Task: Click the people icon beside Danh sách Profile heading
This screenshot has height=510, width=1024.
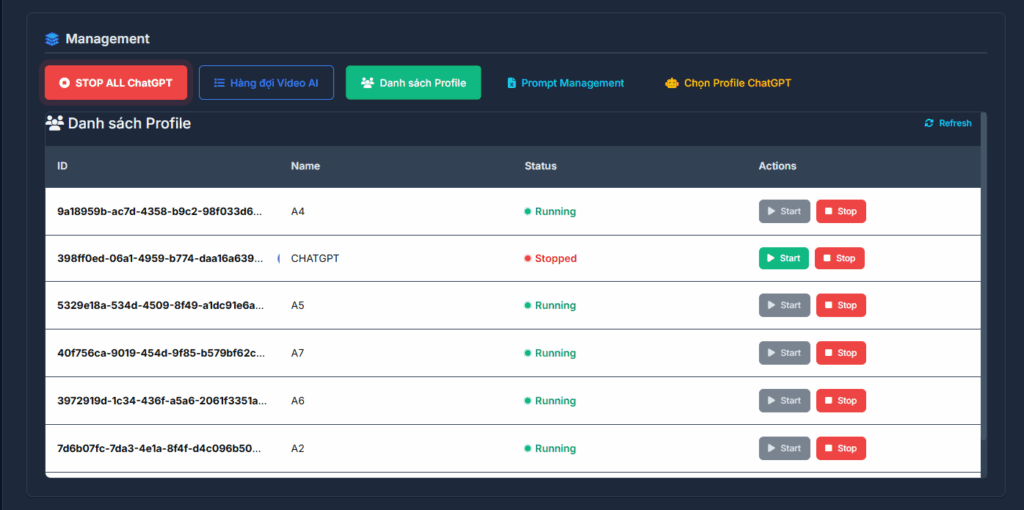Action: tap(55, 123)
